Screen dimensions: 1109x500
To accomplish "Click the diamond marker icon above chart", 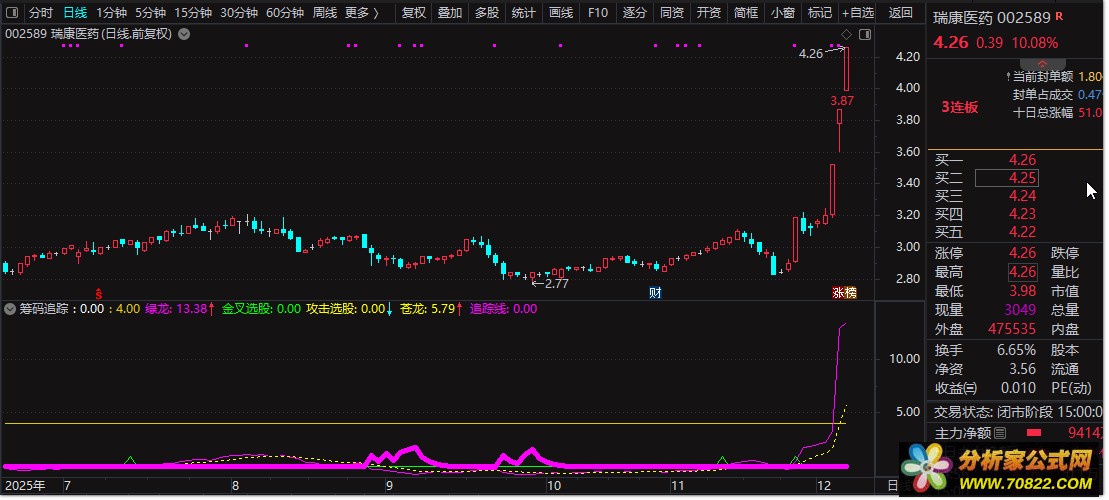I will click(x=846, y=35).
